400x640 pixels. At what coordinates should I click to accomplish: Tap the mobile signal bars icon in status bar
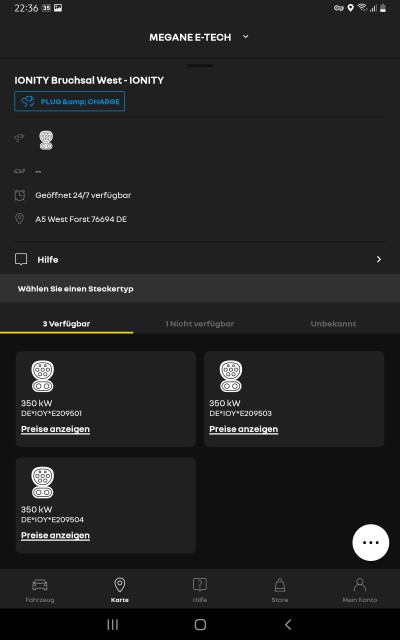click(373, 9)
